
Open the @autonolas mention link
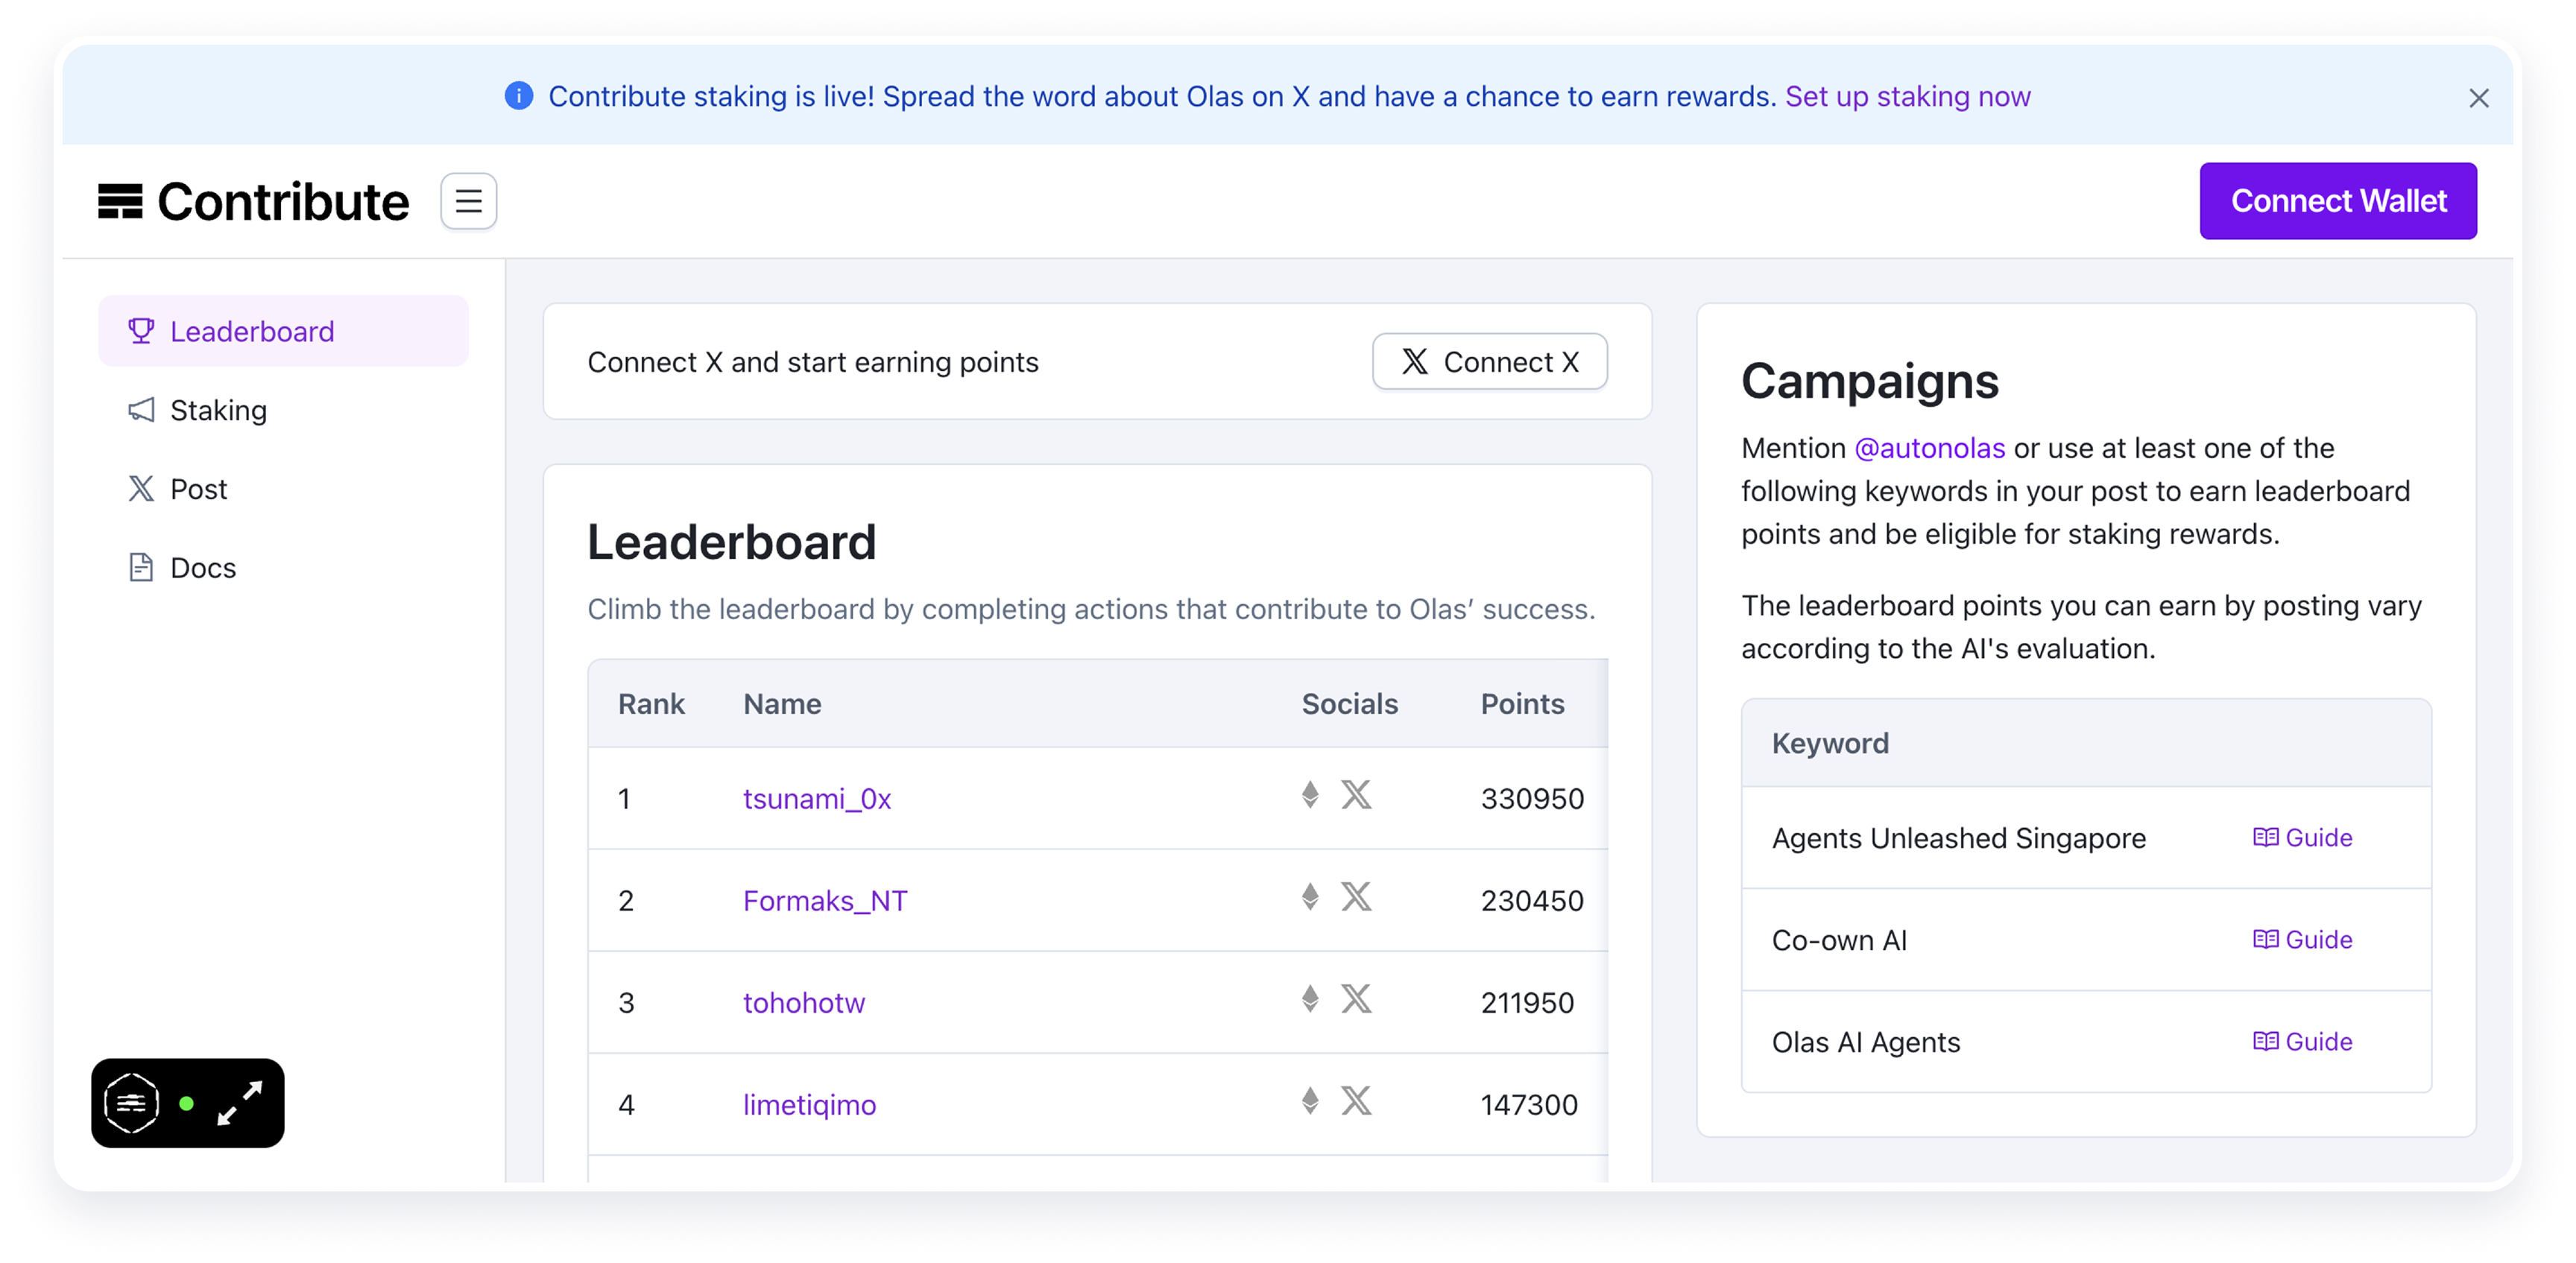click(x=1929, y=448)
